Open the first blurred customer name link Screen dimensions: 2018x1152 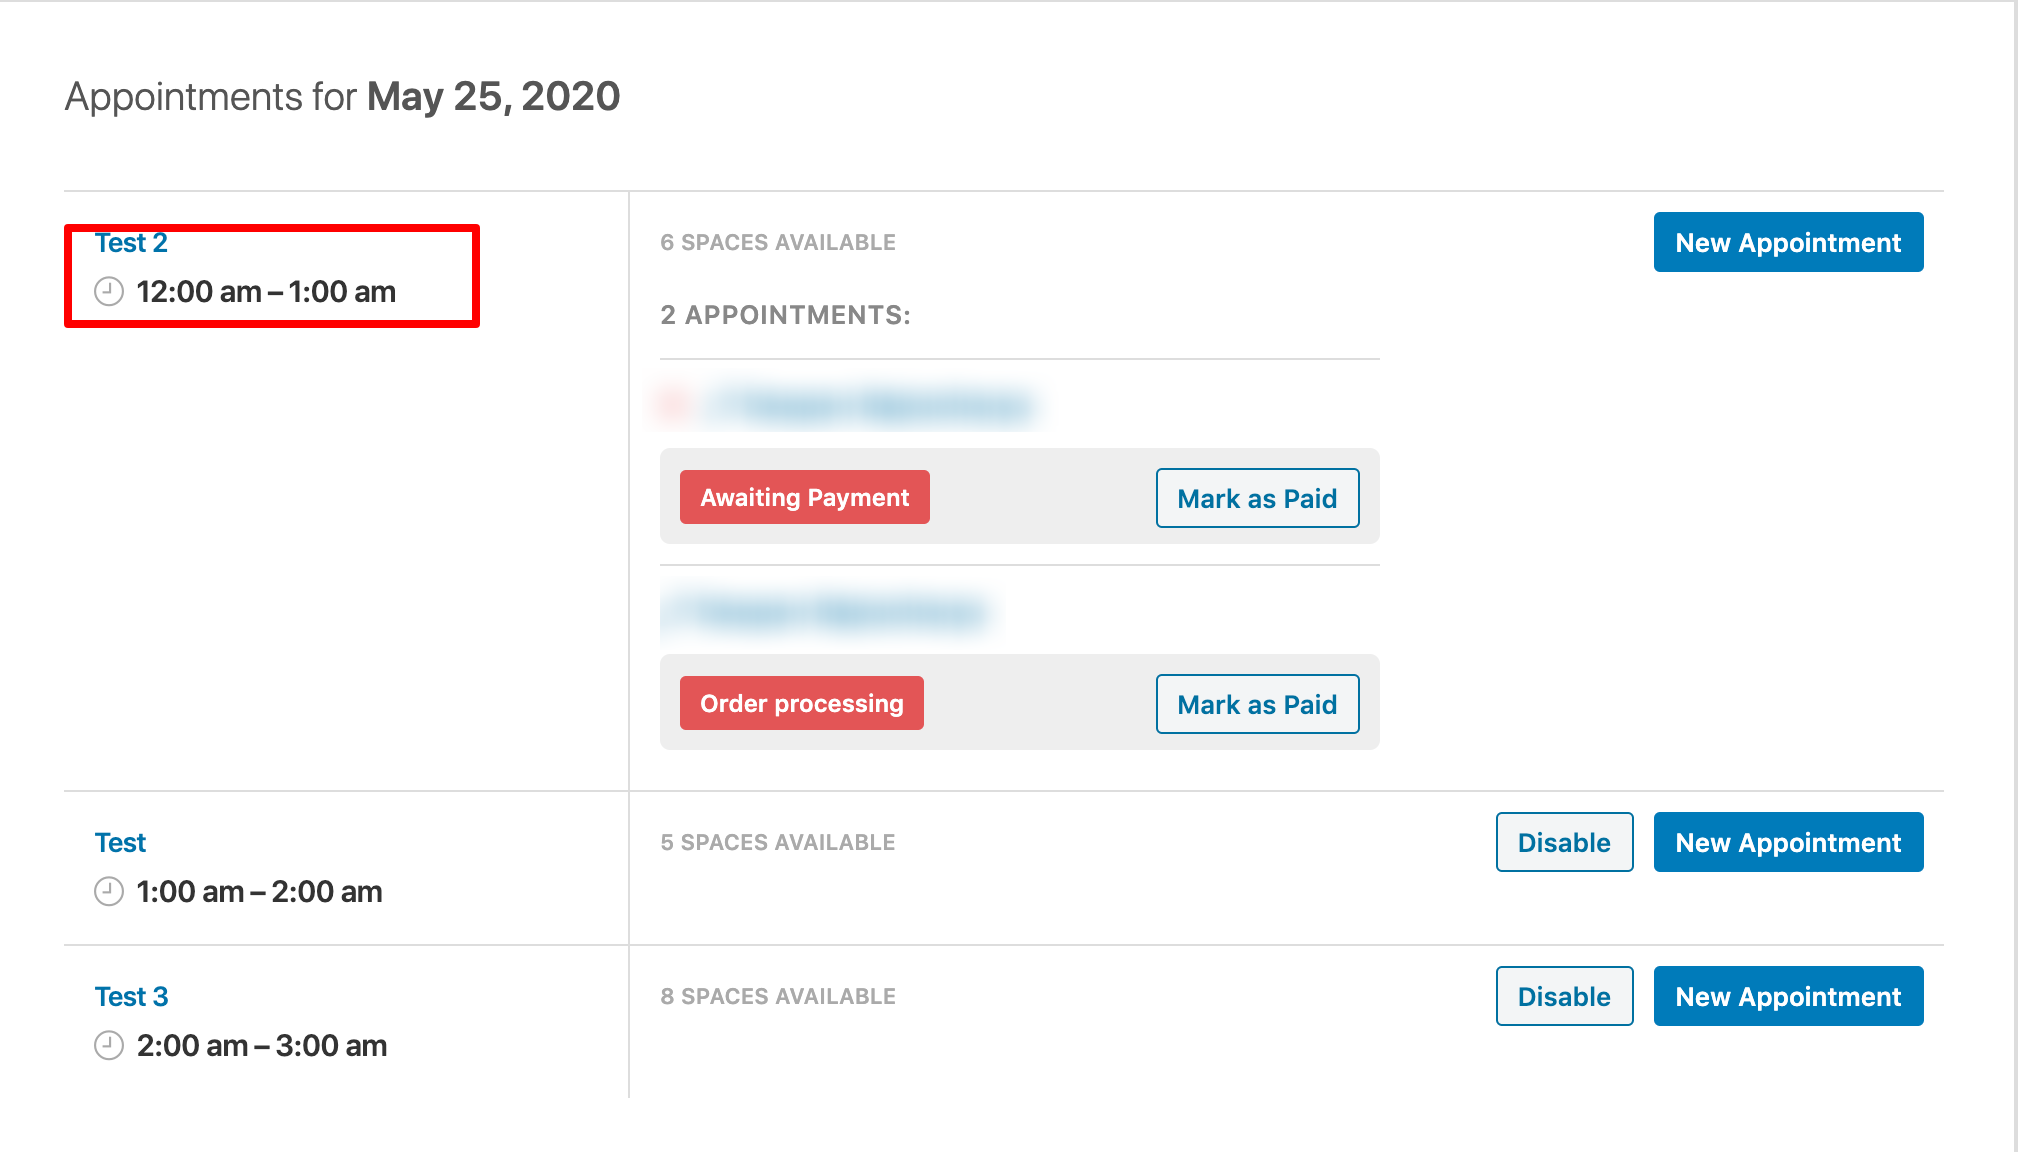870,406
